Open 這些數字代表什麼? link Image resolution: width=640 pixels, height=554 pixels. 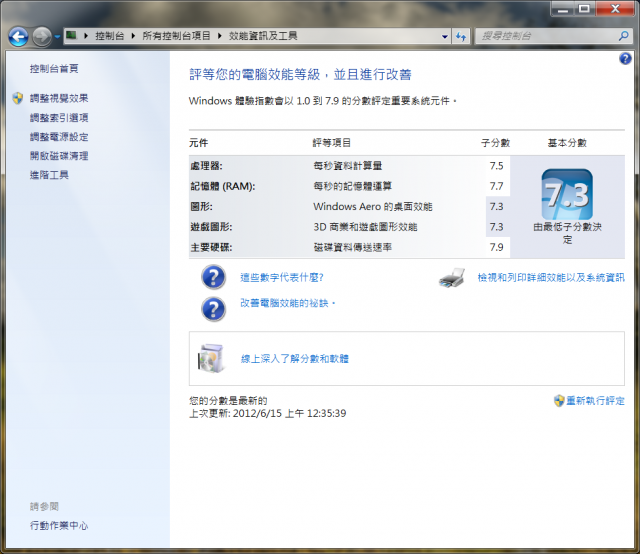coord(282,278)
